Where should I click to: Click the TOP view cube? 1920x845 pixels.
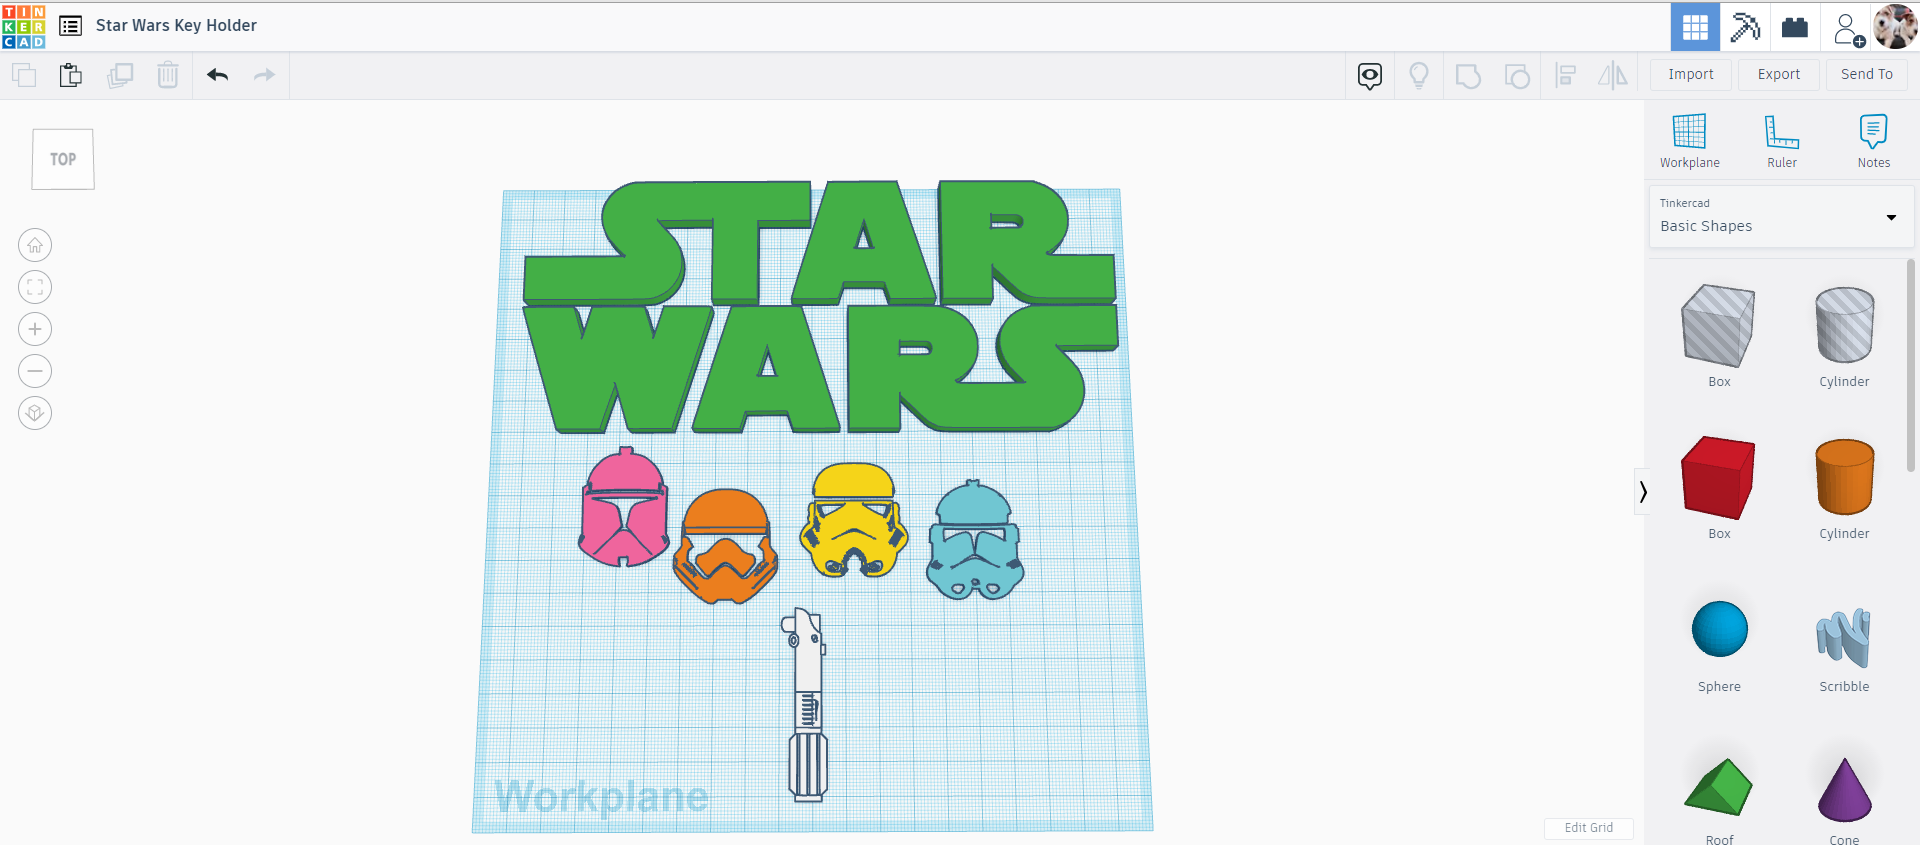click(x=63, y=159)
